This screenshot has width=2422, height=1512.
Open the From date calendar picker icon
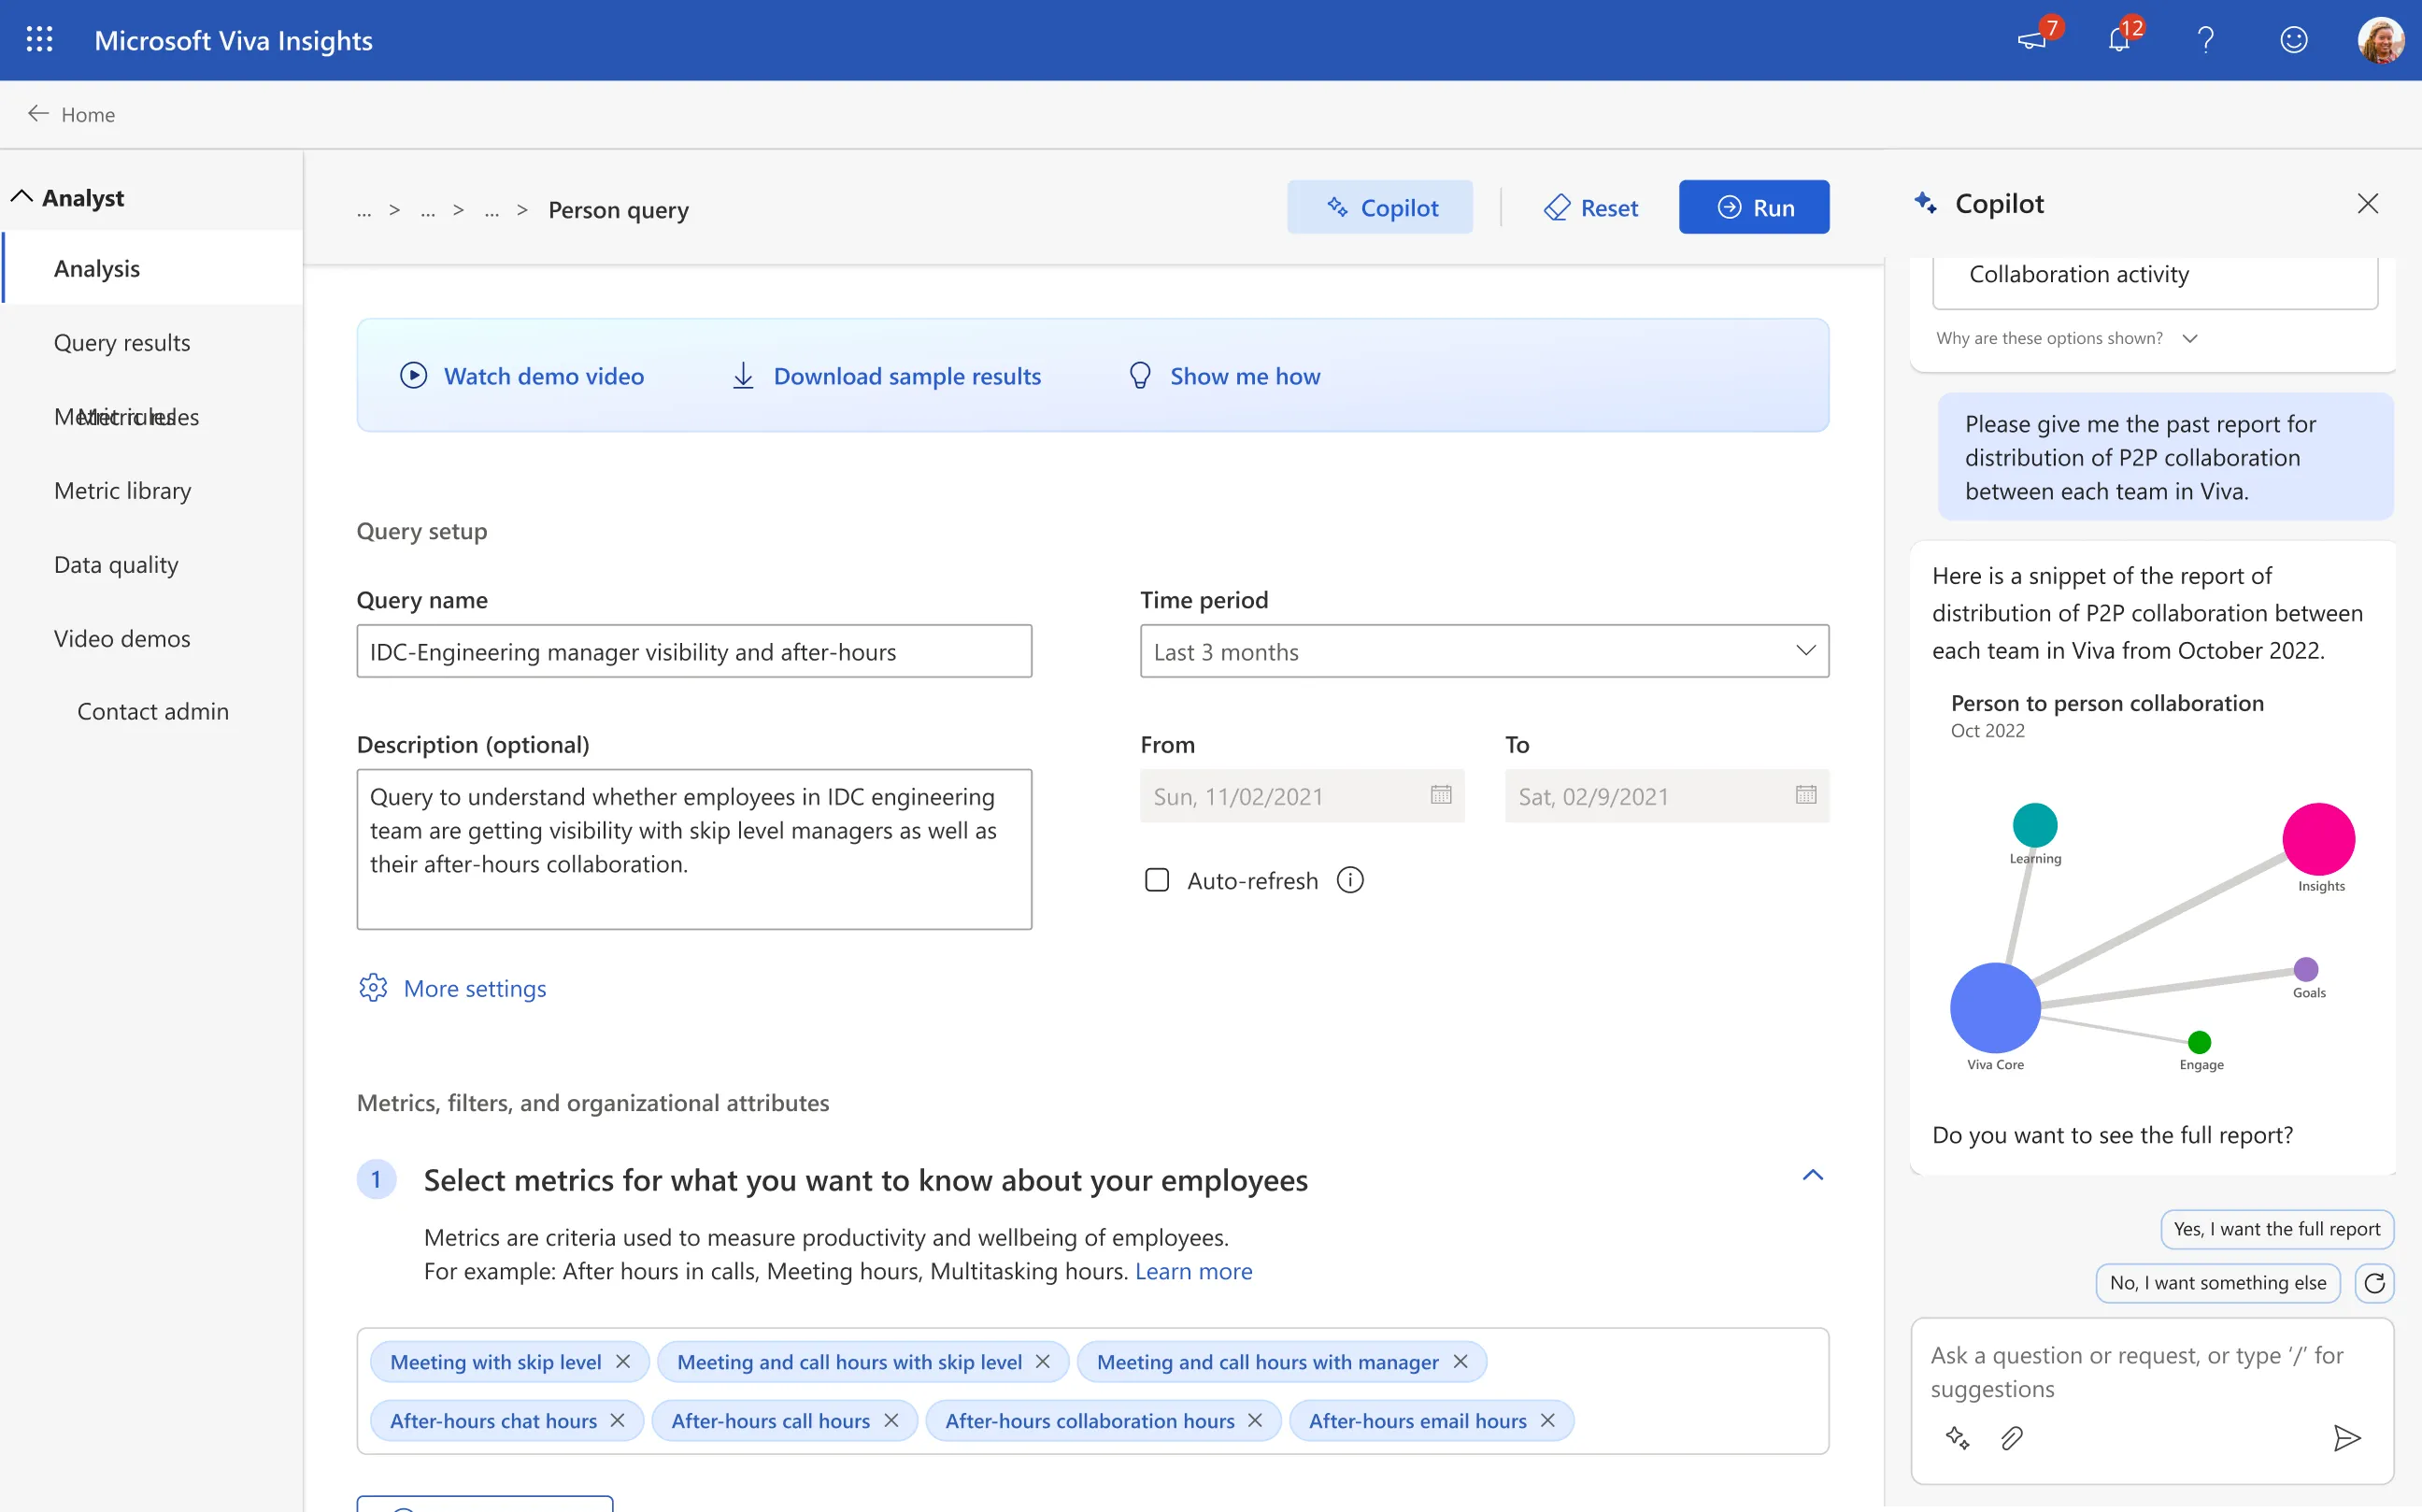[x=1440, y=795]
